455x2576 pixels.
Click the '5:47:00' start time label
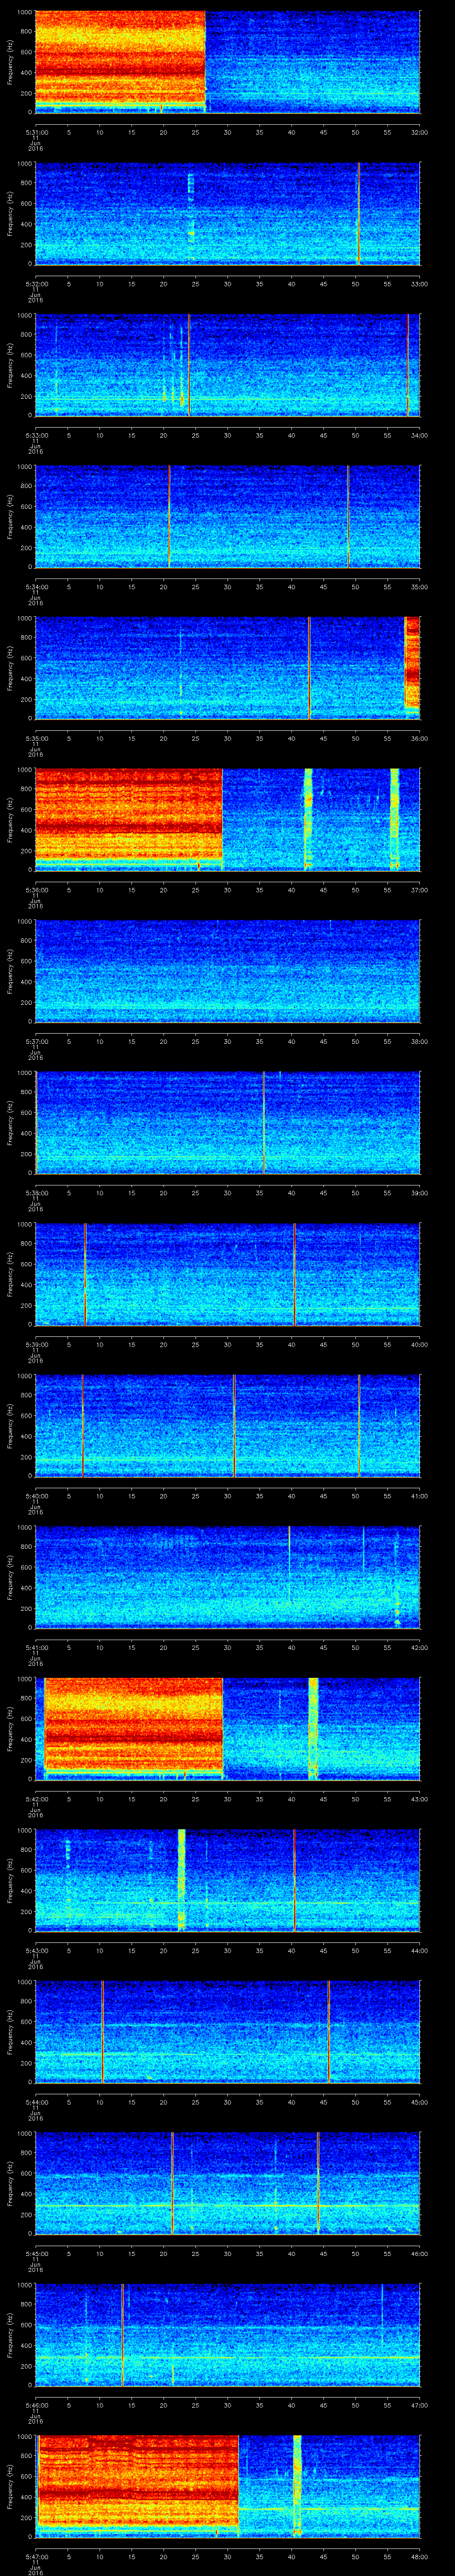point(36,2556)
